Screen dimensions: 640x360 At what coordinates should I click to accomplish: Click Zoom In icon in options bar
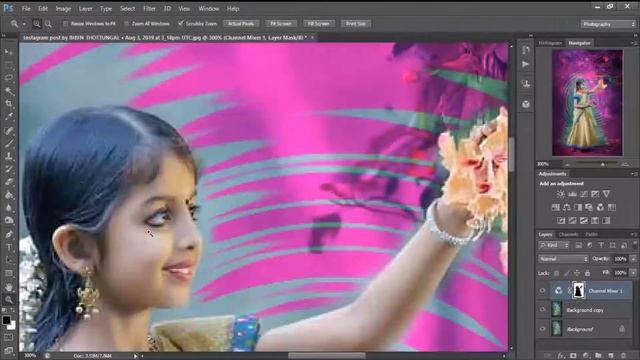[x=37, y=24]
